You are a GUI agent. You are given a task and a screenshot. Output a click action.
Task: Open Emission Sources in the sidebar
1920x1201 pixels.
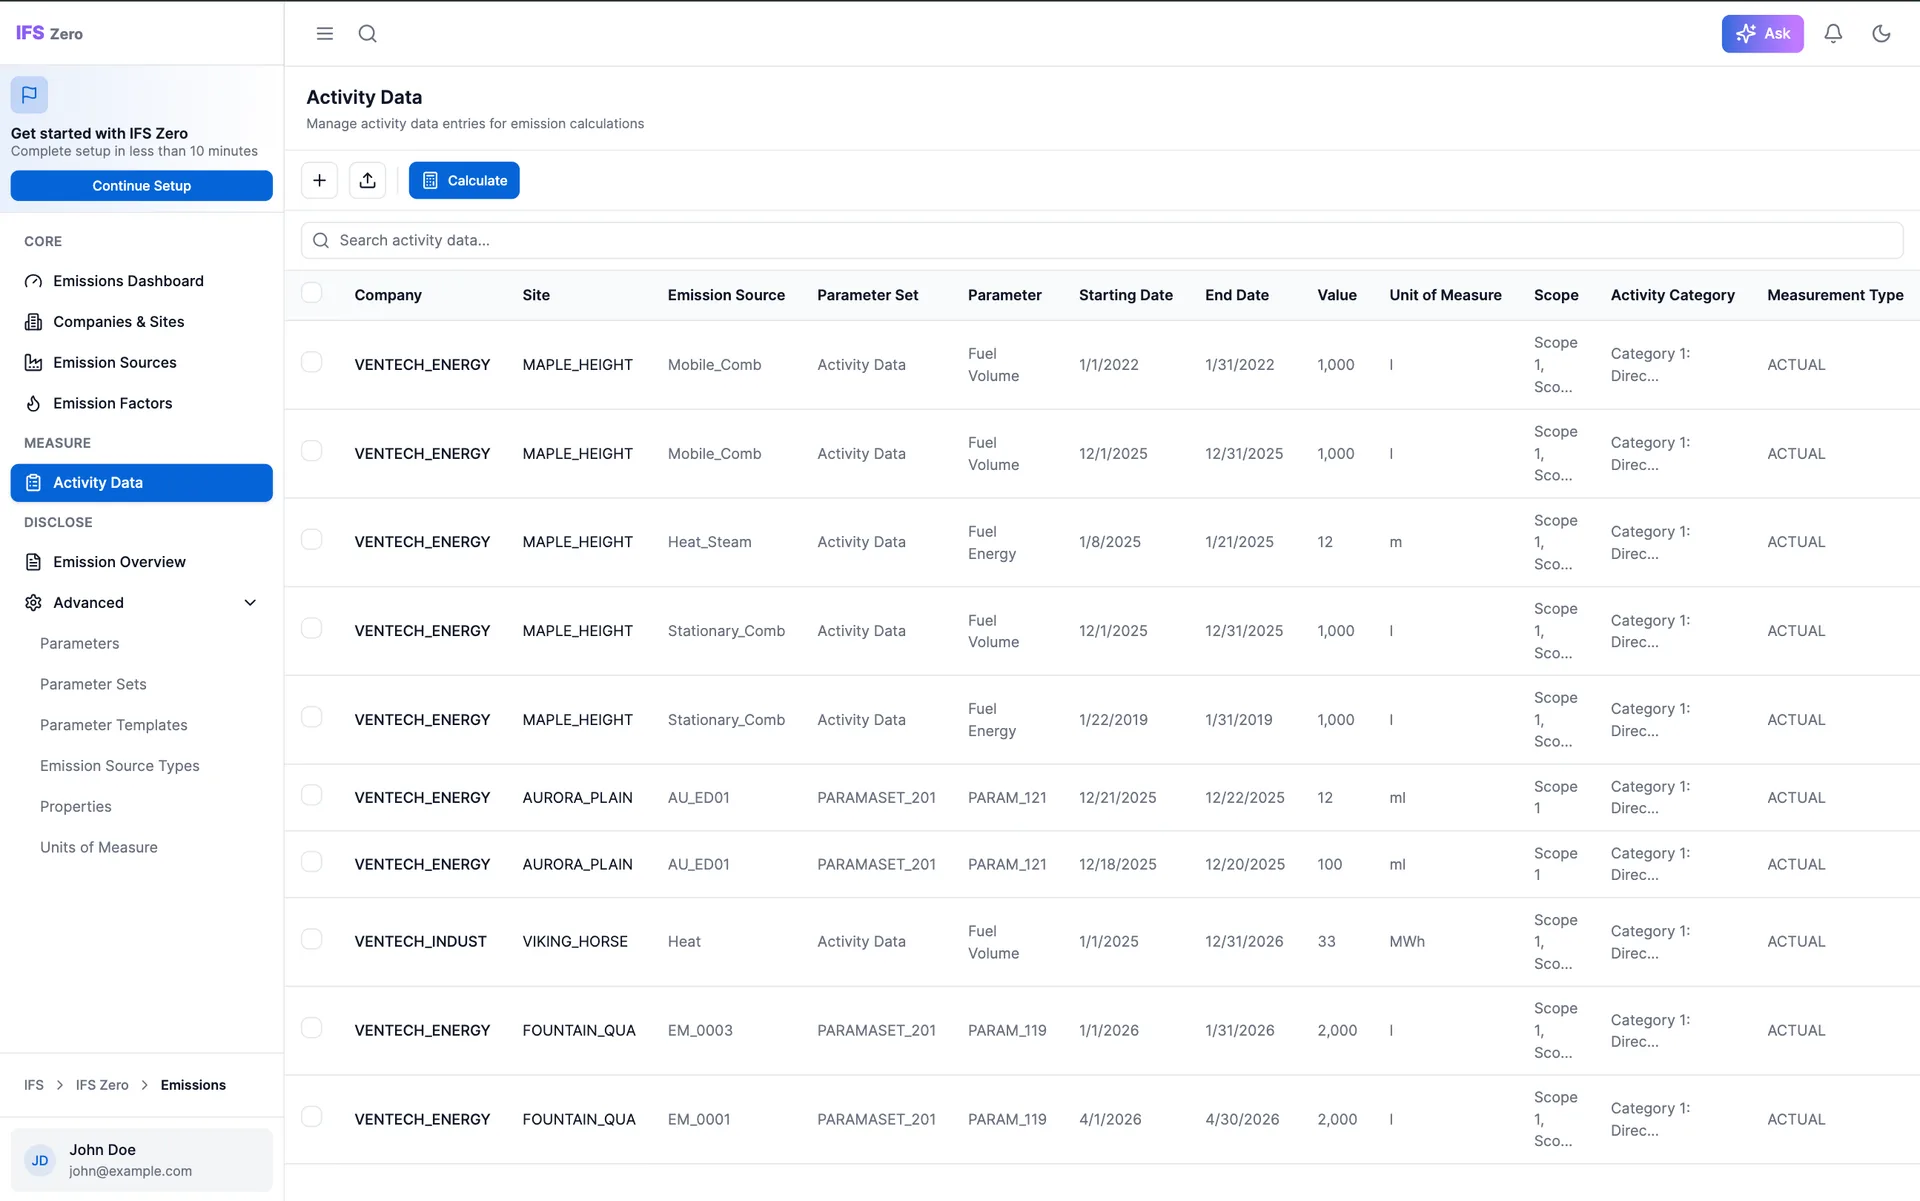click(x=114, y=362)
